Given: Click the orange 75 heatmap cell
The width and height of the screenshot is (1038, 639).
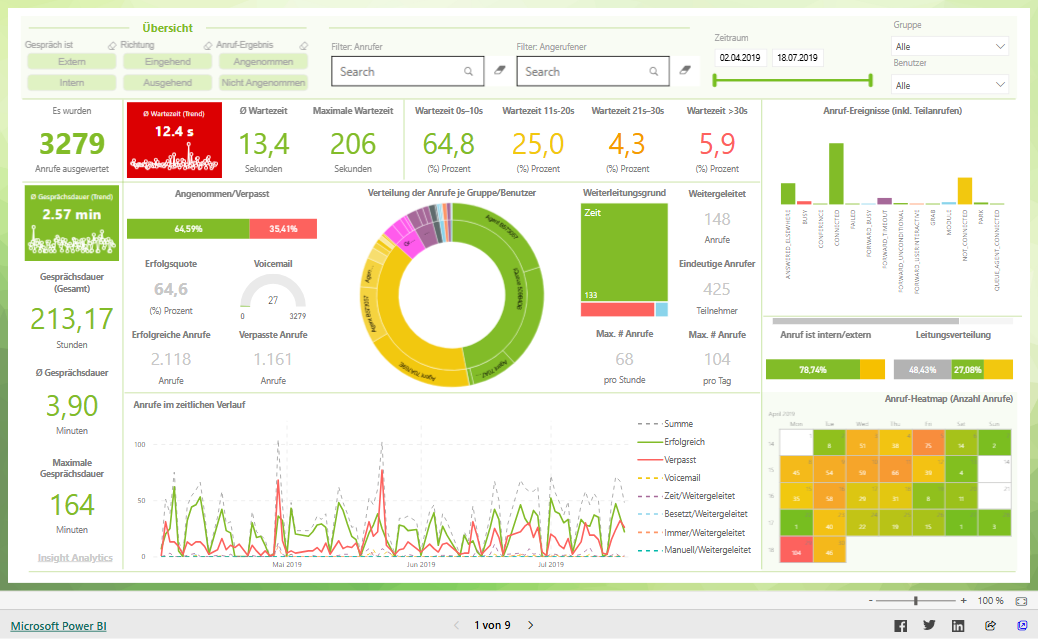Looking at the screenshot, I should tap(929, 444).
